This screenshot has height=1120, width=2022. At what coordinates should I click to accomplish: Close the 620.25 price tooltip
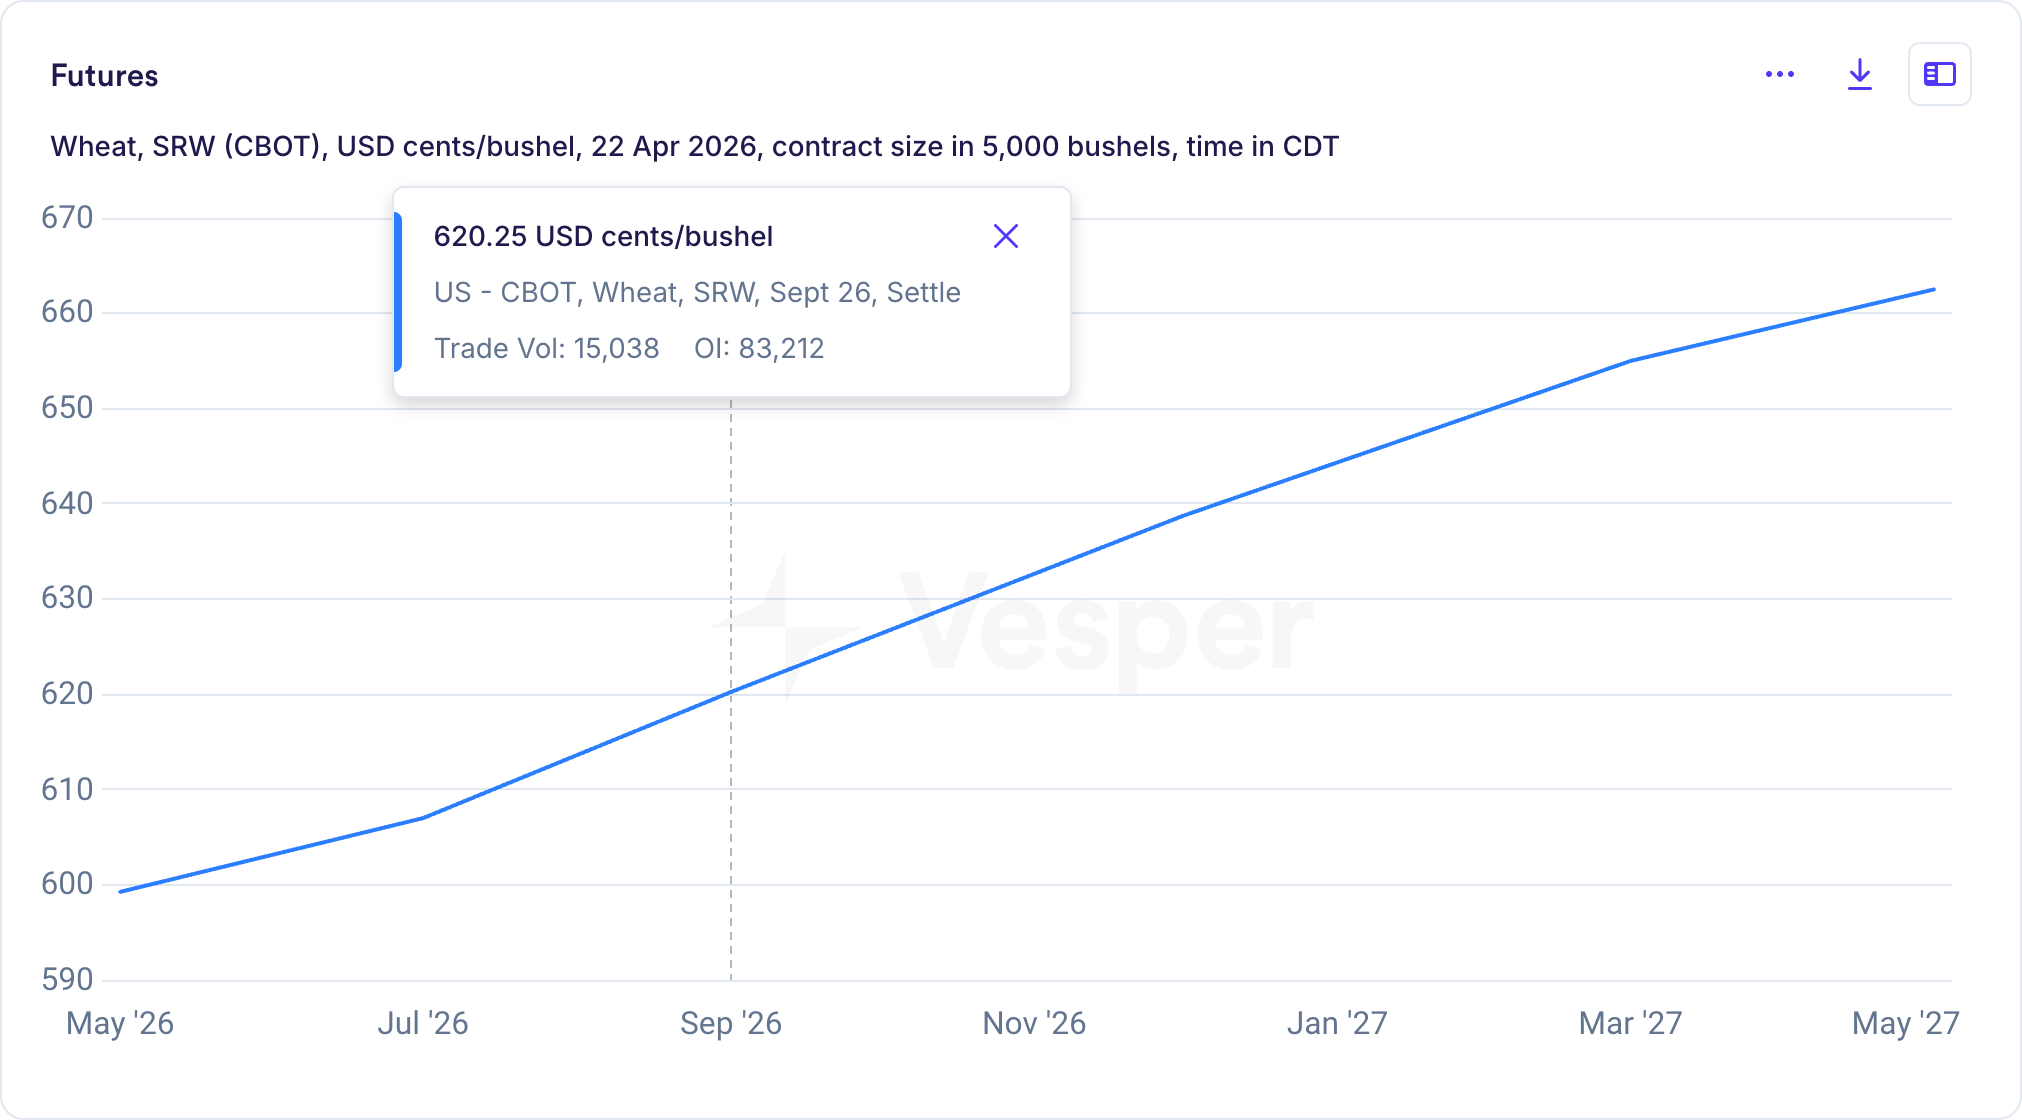pos(1005,236)
